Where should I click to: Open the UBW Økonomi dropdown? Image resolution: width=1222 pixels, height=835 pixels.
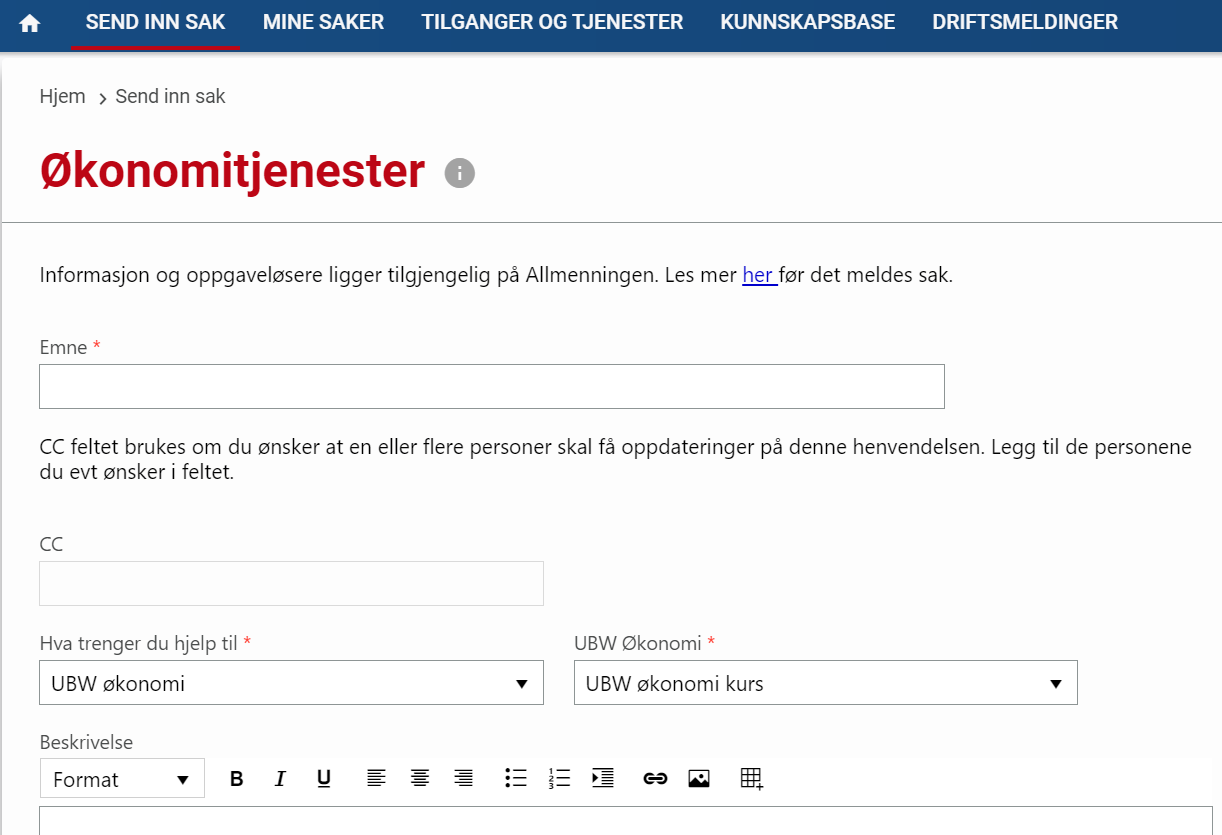pos(825,683)
